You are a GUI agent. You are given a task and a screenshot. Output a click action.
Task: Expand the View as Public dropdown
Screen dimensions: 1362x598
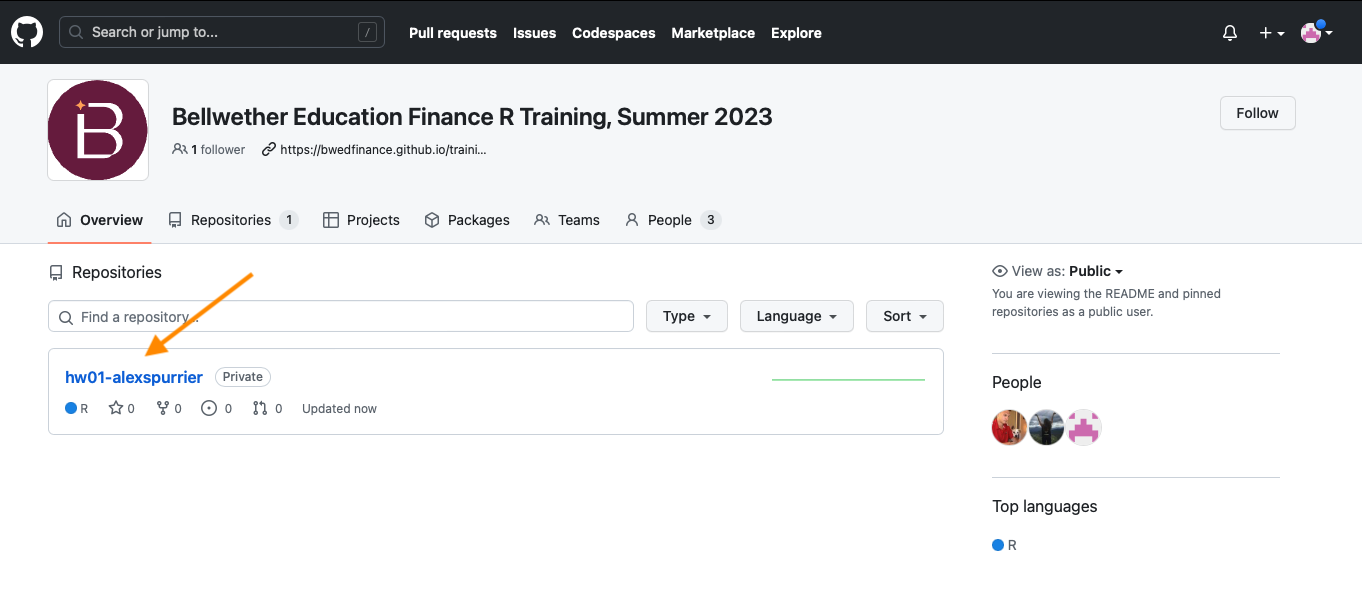[1096, 271]
